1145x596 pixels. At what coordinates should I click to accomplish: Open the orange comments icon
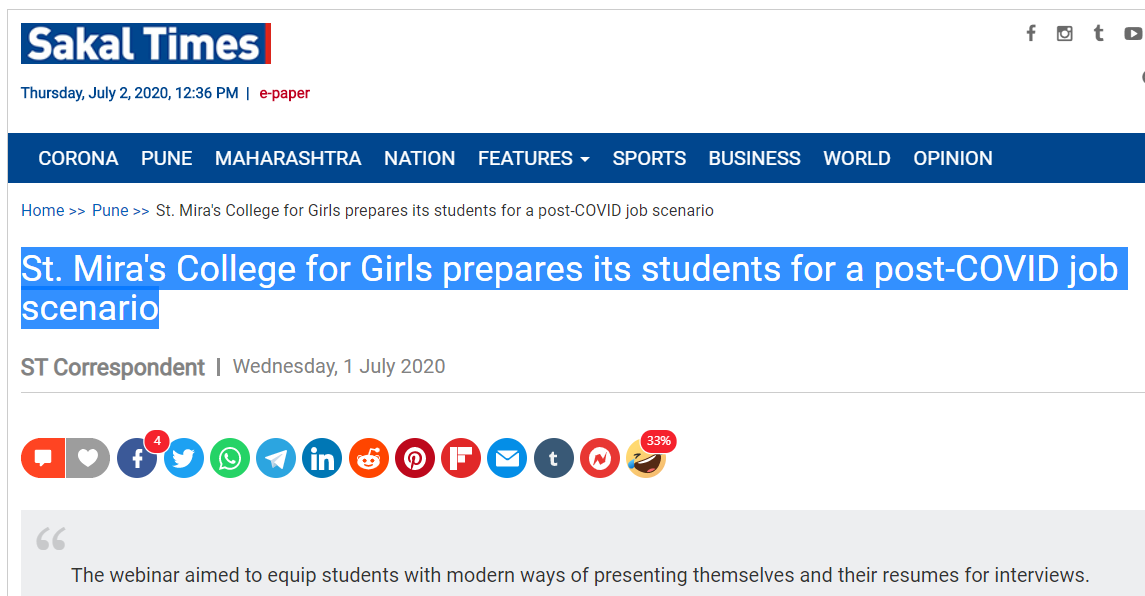43,459
